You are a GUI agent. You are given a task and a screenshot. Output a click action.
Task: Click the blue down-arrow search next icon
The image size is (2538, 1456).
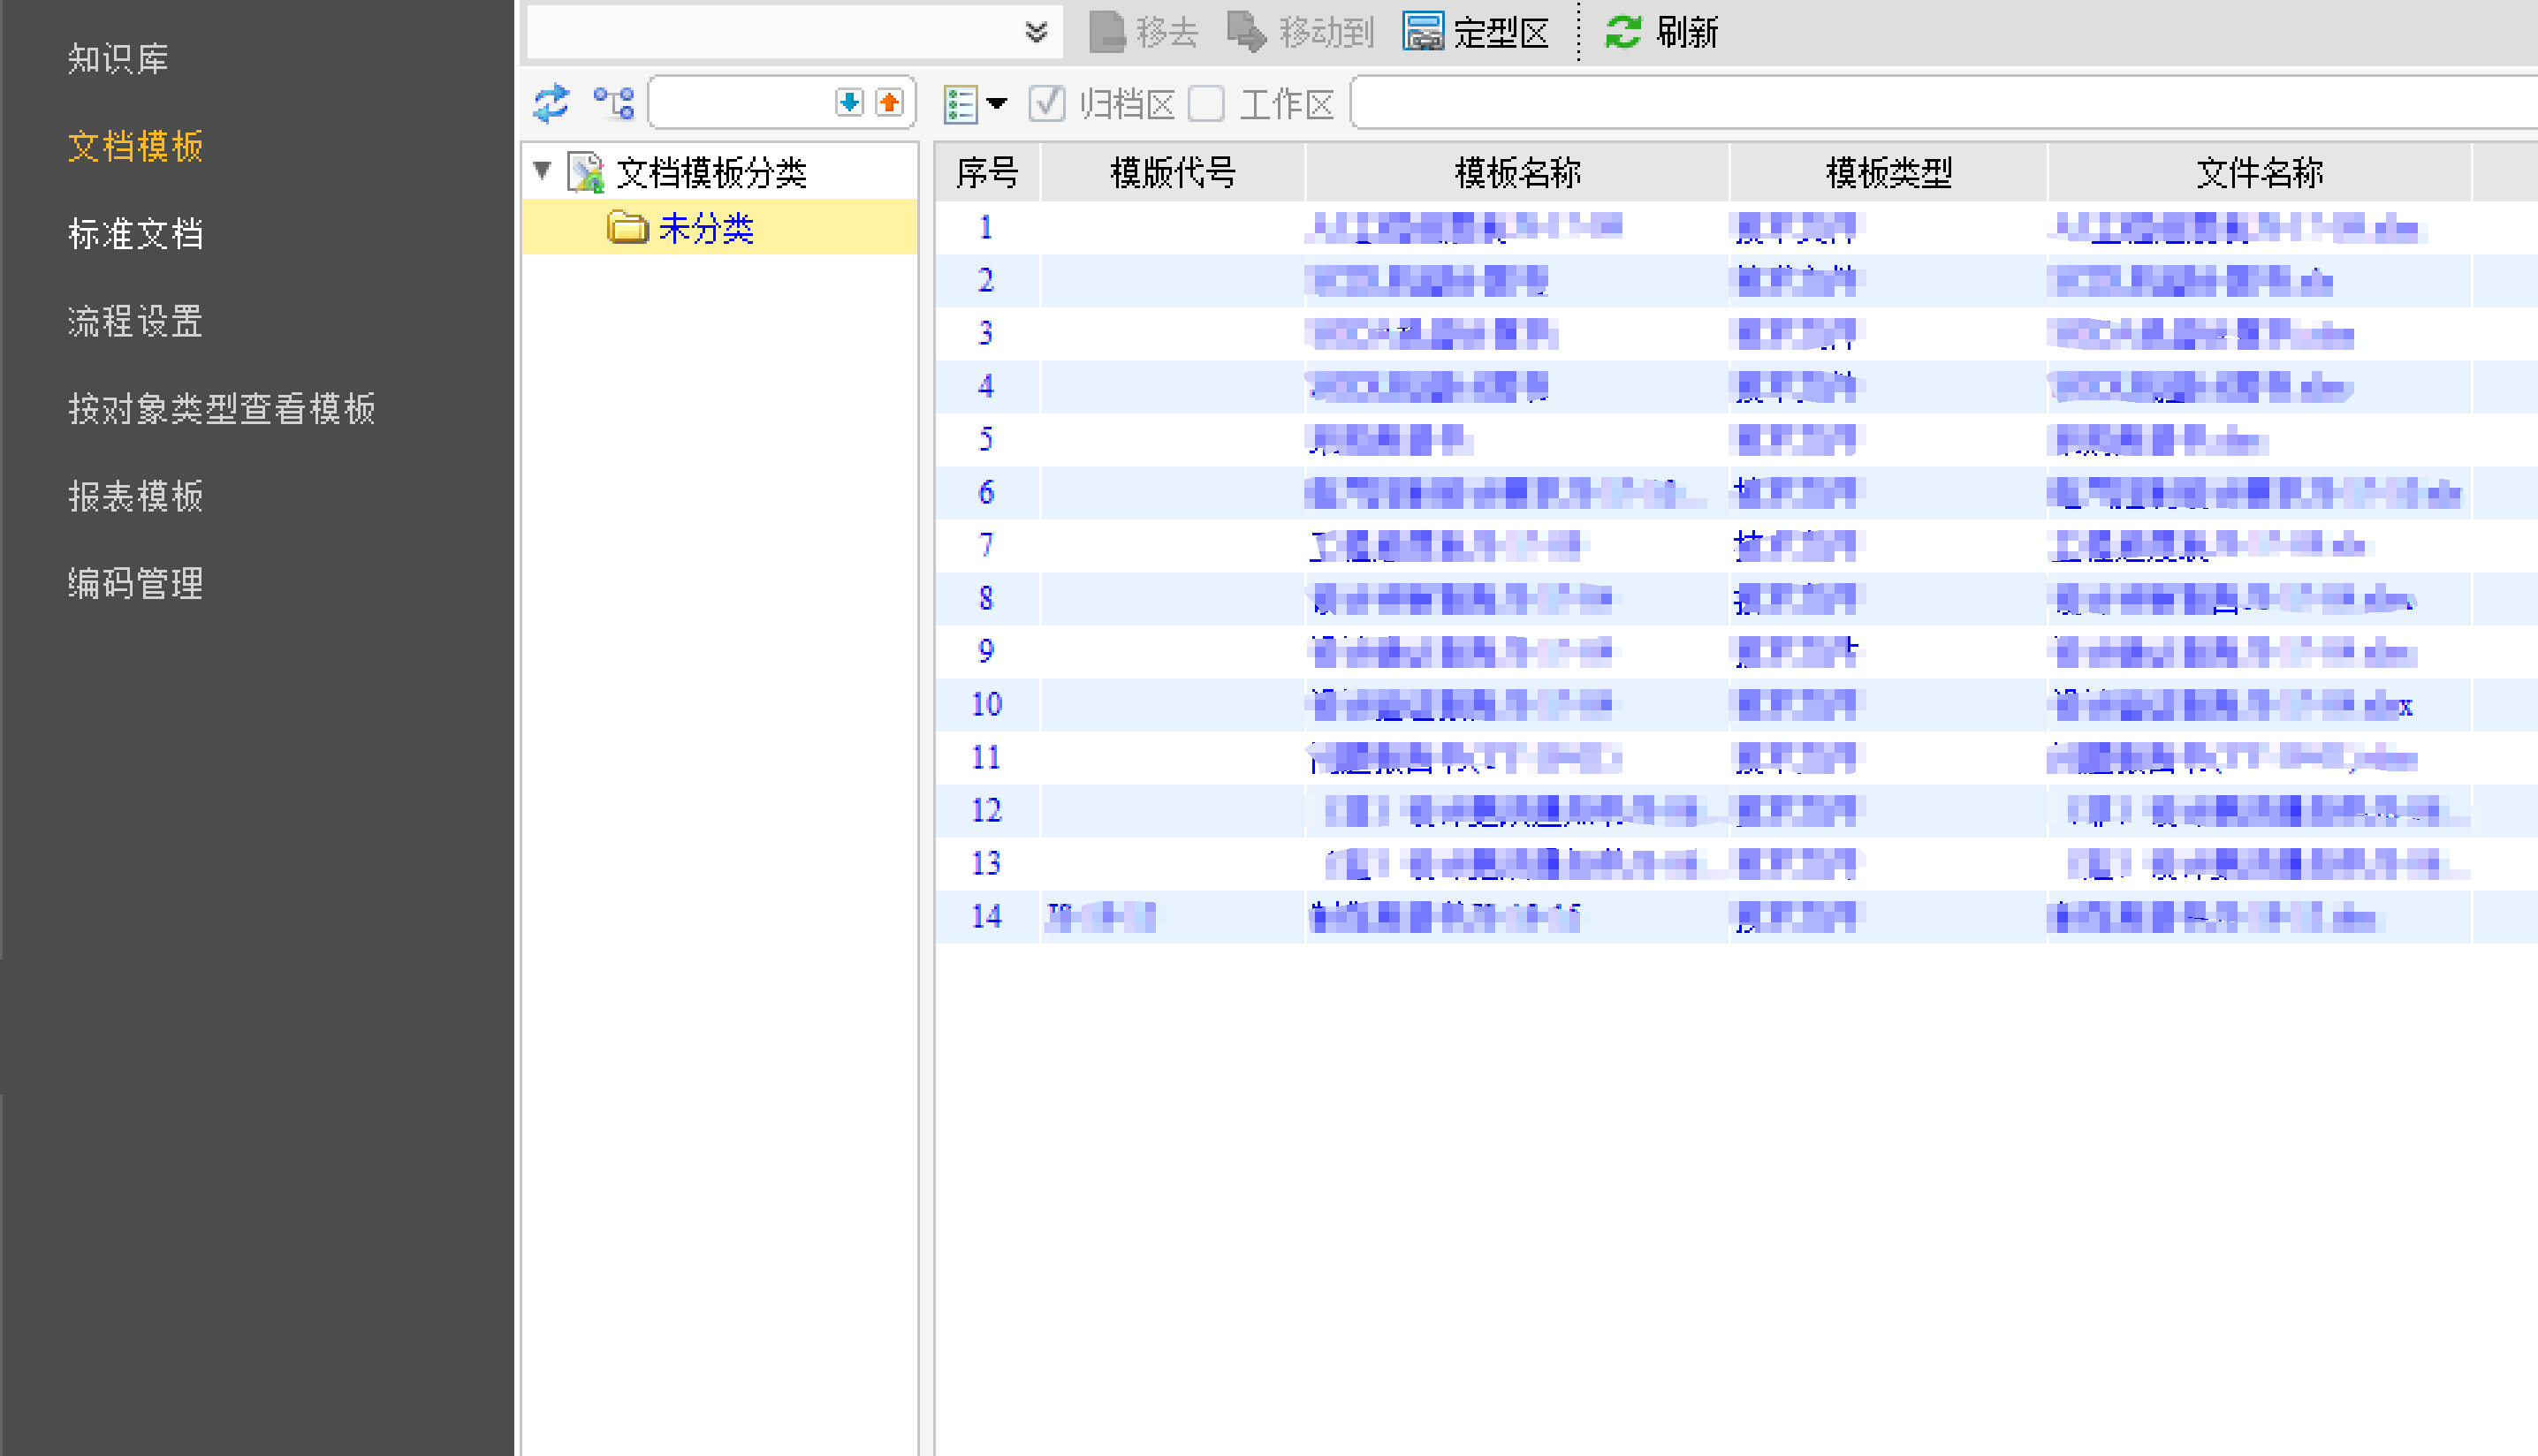(x=848, y=102)
